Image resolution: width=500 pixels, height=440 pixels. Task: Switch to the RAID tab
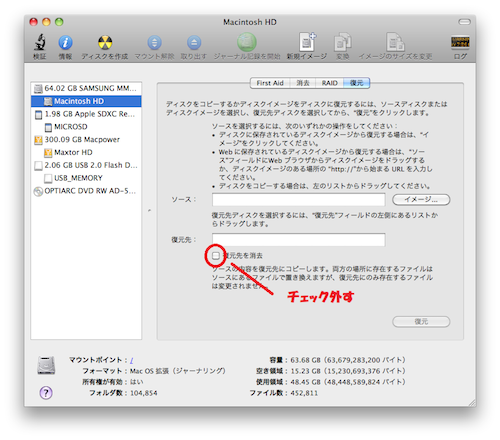coord(330,83)
